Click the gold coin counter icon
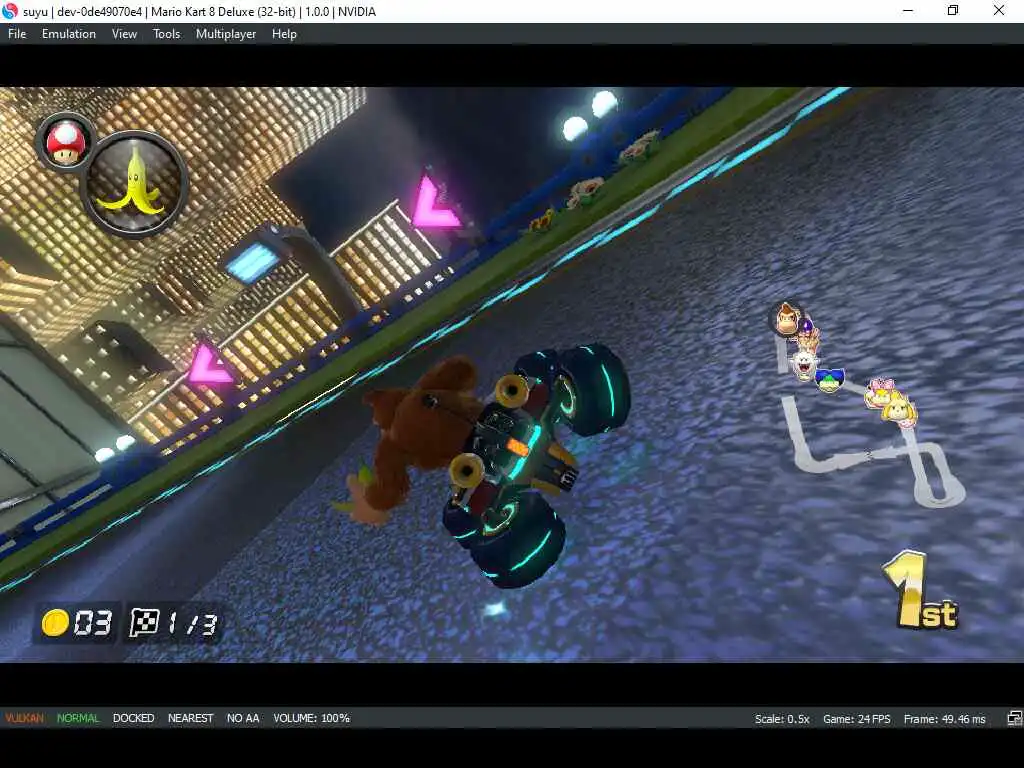Screen dimensions: 1024x768 56,622
